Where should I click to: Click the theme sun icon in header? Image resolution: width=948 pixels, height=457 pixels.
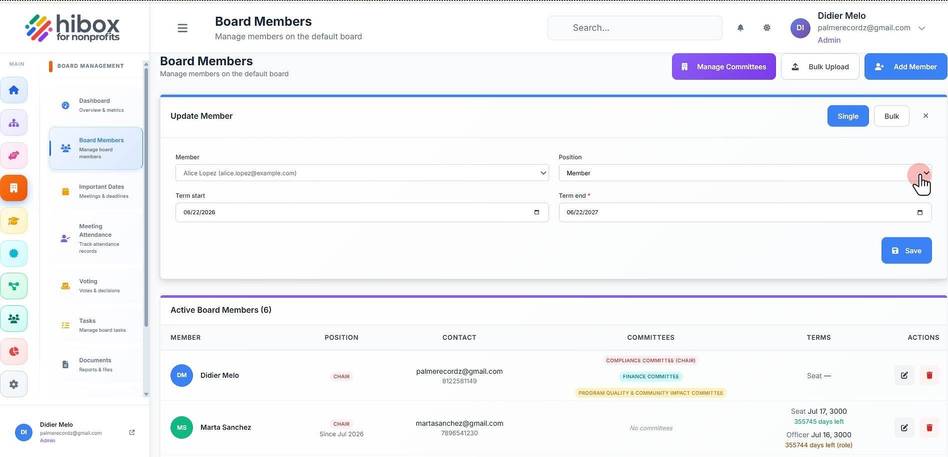767,28
